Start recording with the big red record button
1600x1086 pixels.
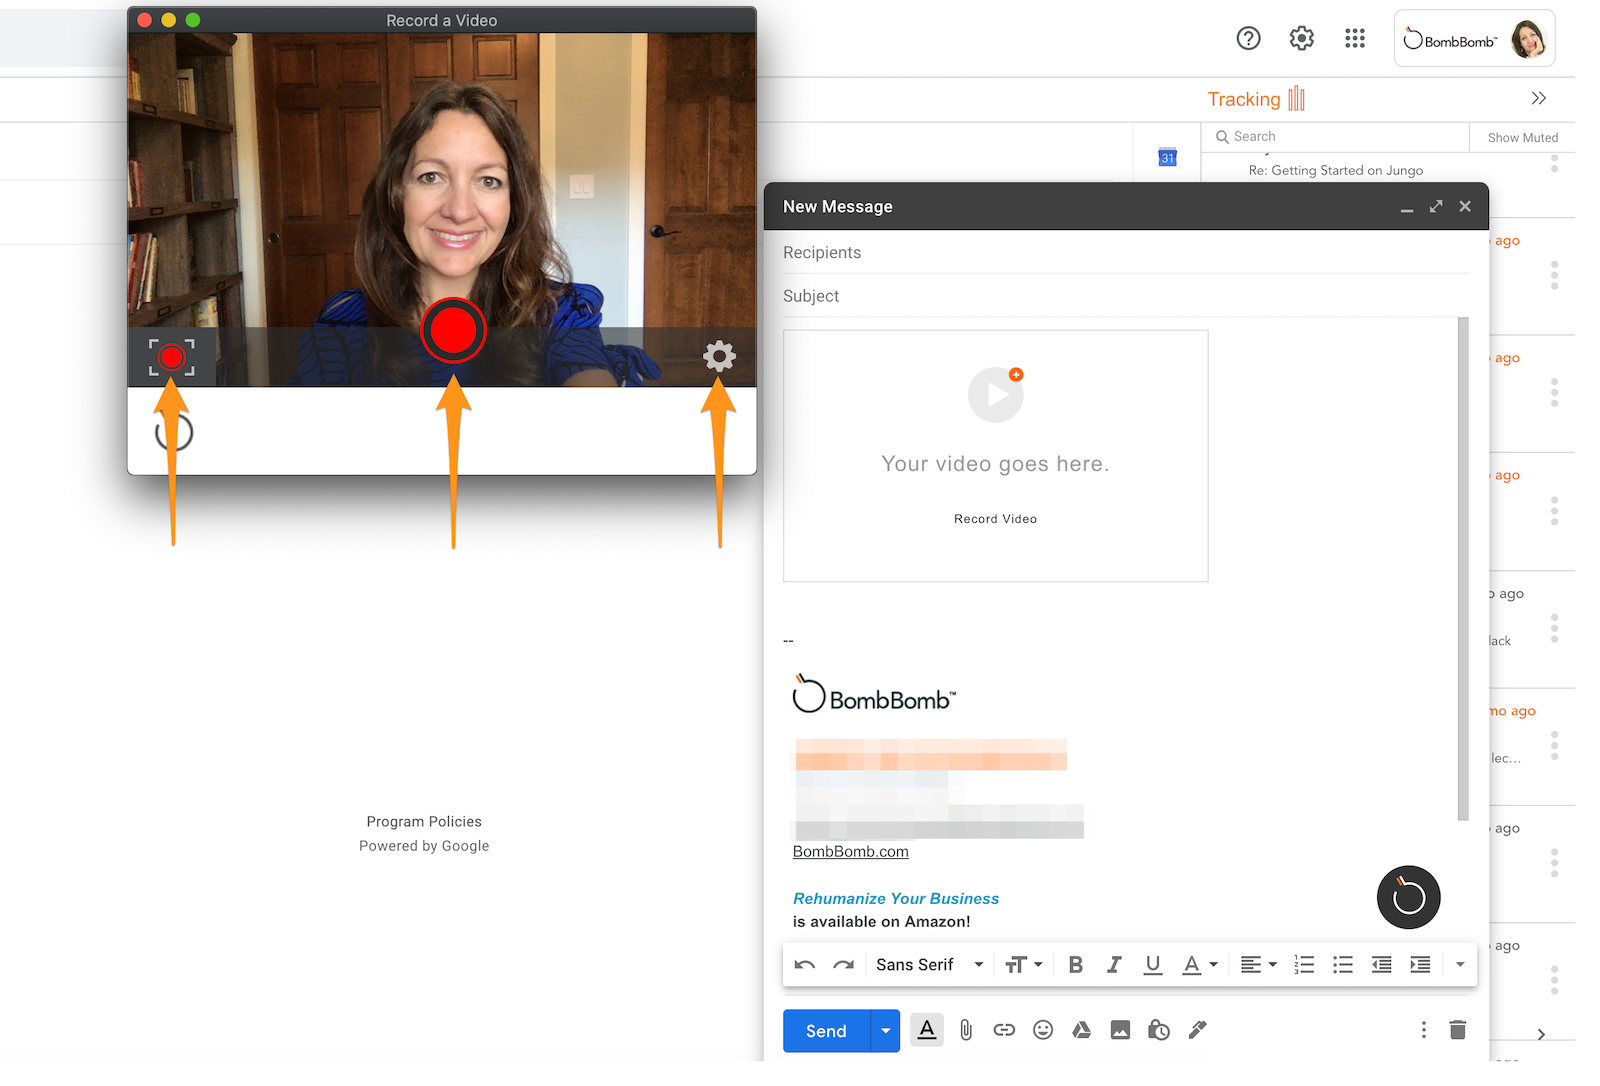[453, 331]
